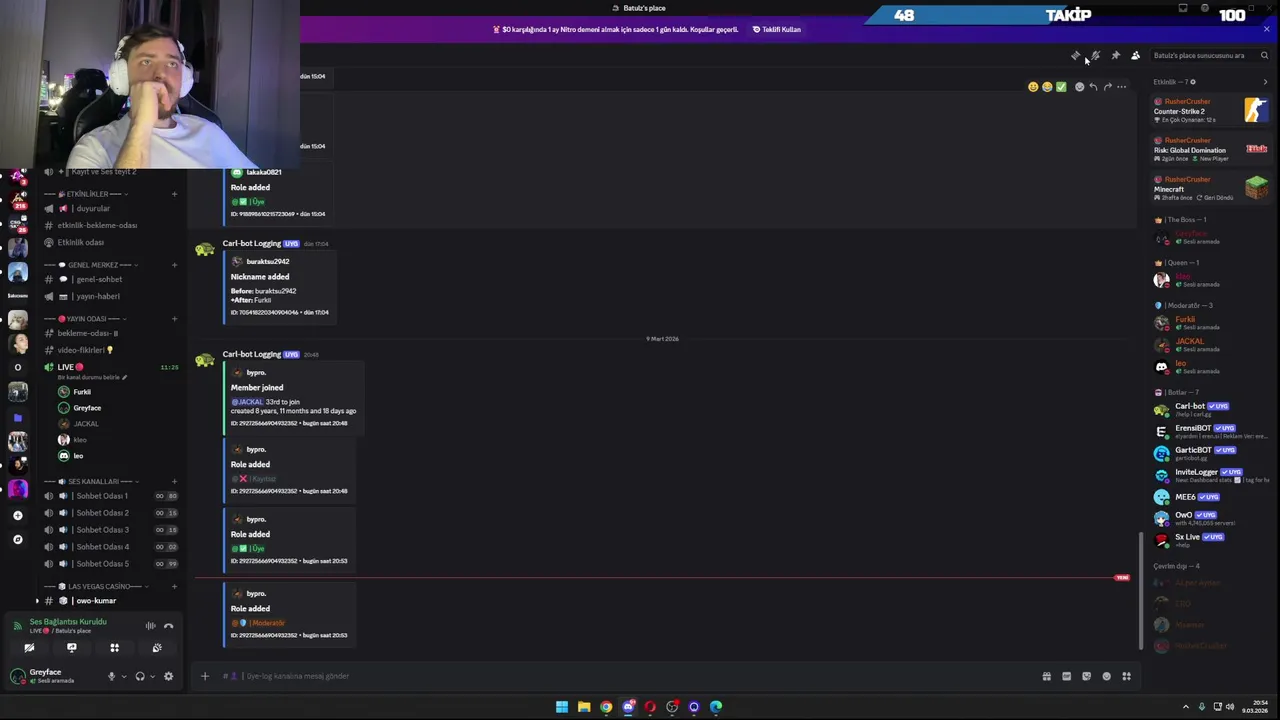Collapse the ETKİNLİKLER category
This screenshot has width=1280, height=720.
pos(88,194)
